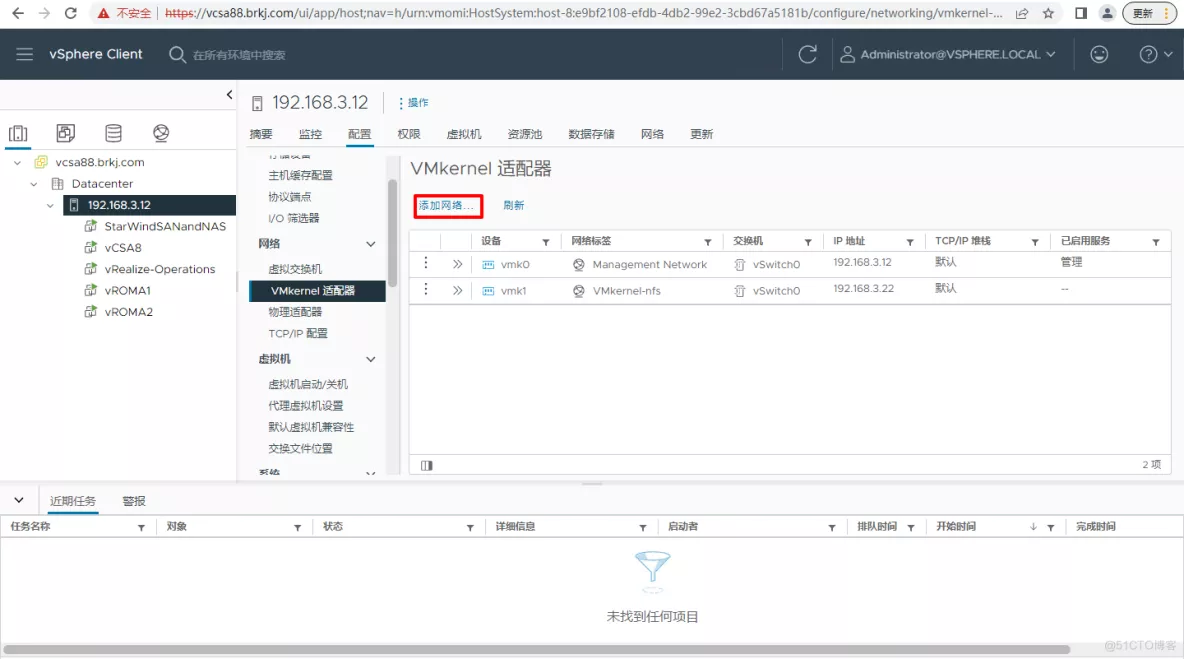Select the VMs and Templates inventory icon
This screenshot has height=659, width=1184.
point(66,134)
